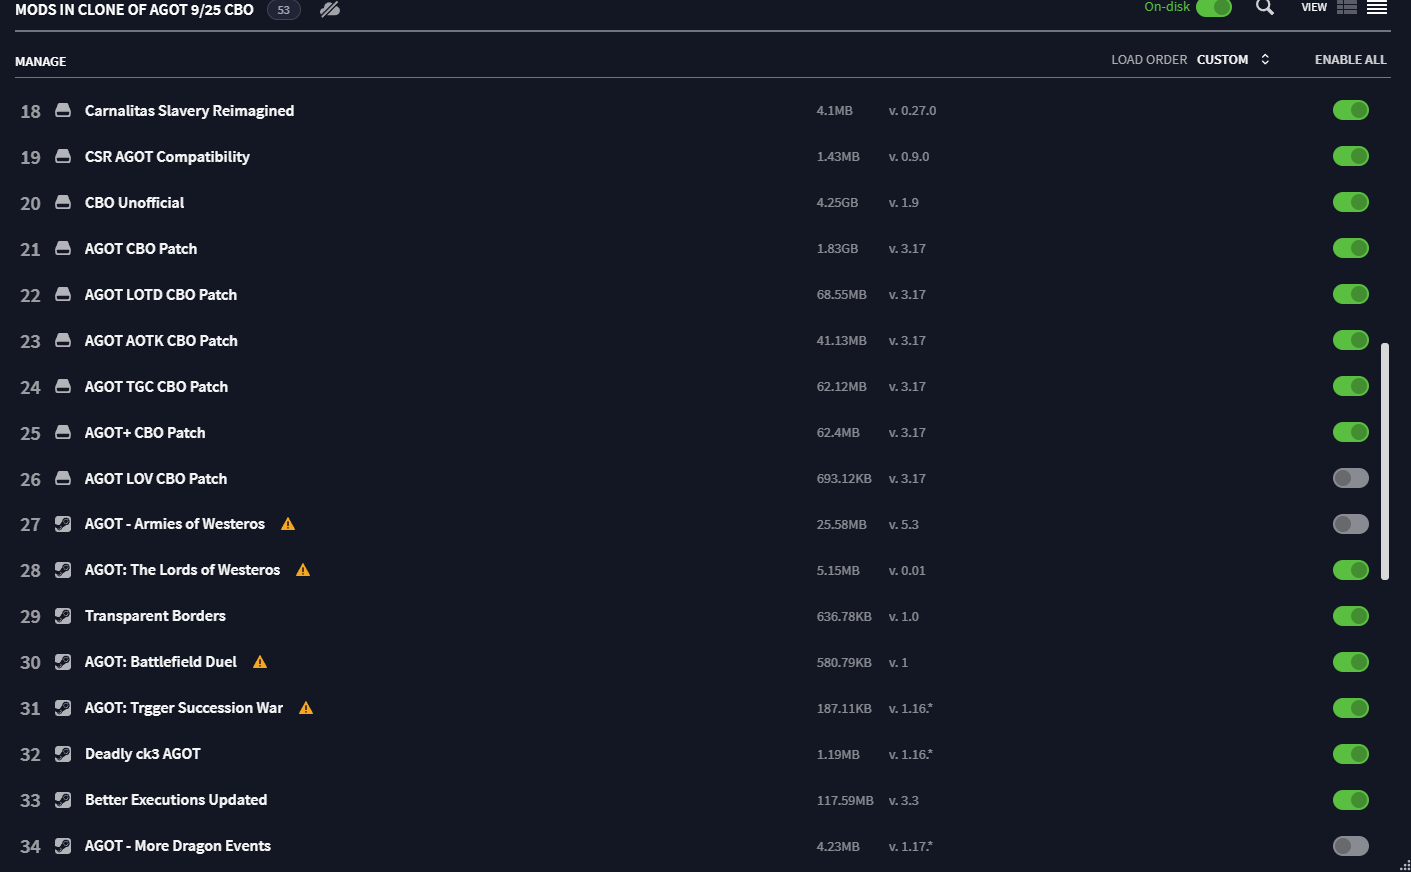Click the mod list vertical scrollbar

click(x=1385, y=461)
